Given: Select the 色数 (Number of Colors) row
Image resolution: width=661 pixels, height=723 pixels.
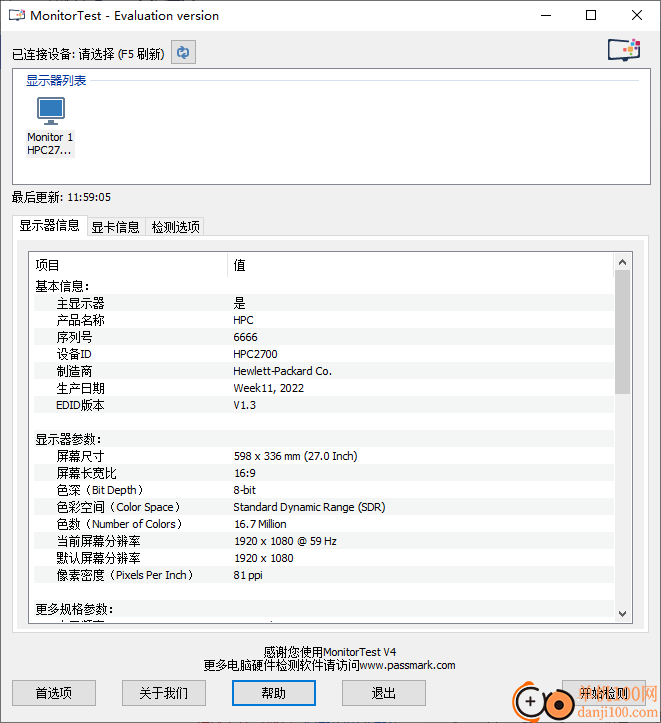Looking at the screenshot, I should pyautogui.click(x=324, y=524).
